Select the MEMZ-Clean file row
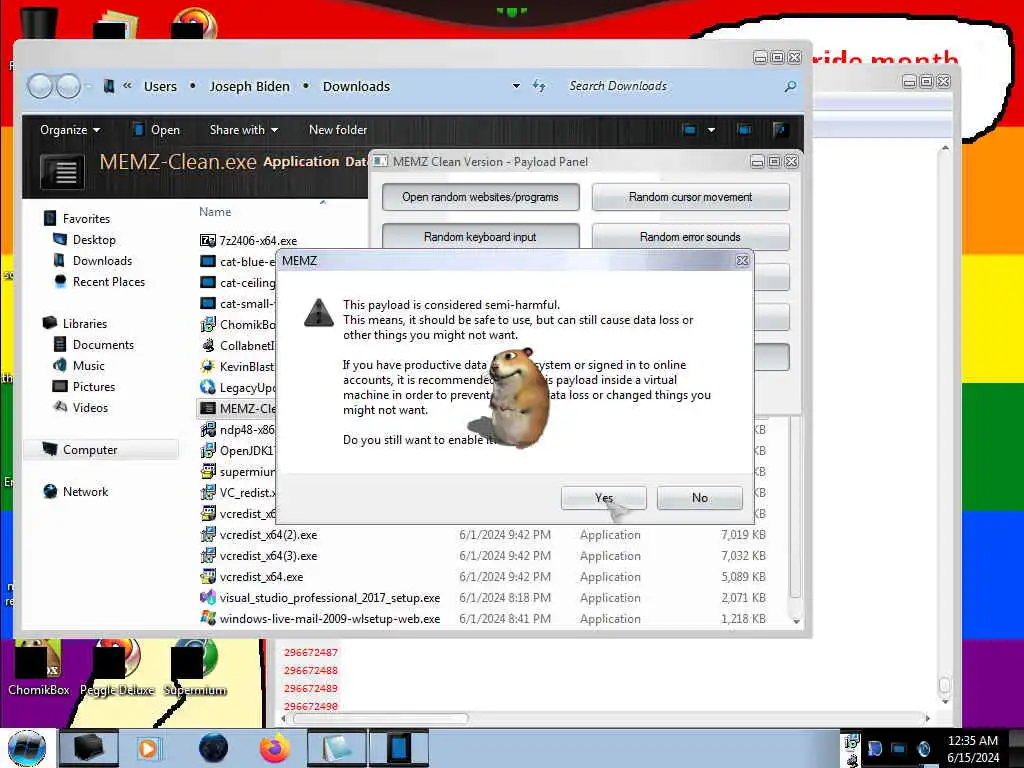The height and width of the screenshot is (768, 1024). pyautogui.click(x=236, y=408)
